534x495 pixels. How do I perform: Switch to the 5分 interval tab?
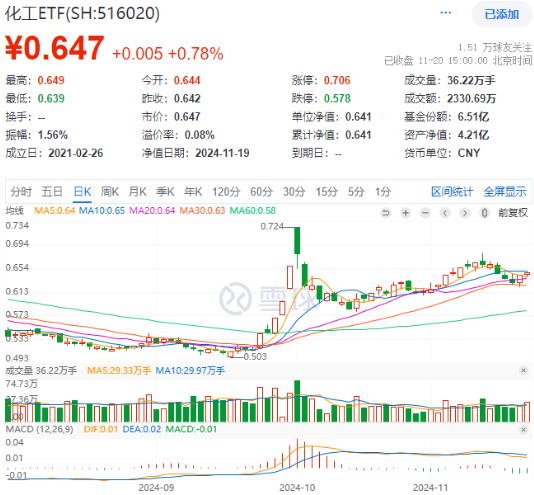[356, 192]
